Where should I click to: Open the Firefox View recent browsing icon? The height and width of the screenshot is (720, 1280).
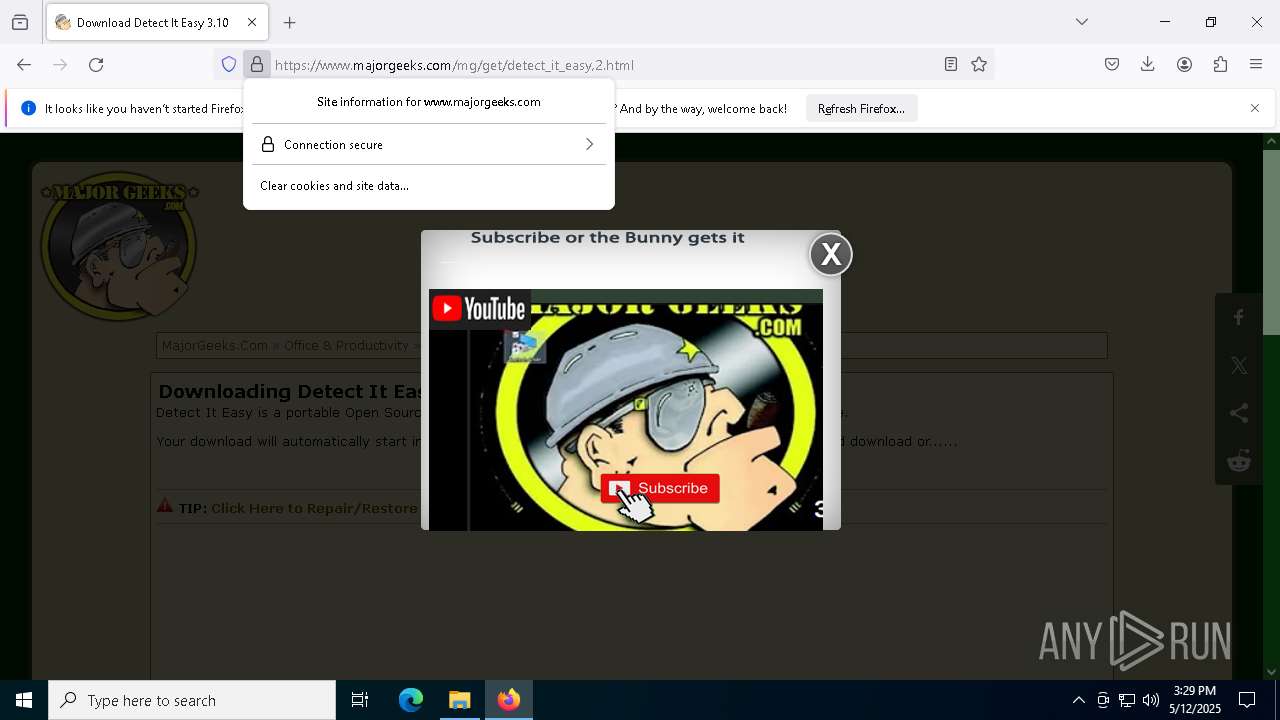(20, 22)
